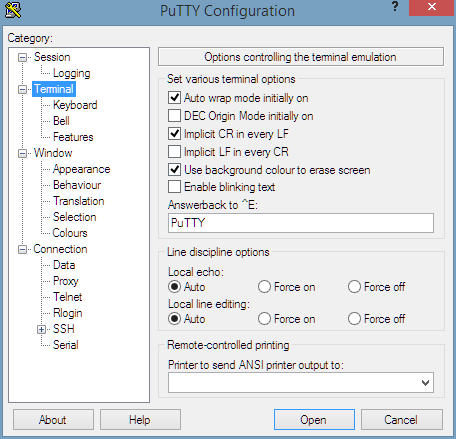Collapse the Connection tree node
456x439 pixels.
(22, 249)
